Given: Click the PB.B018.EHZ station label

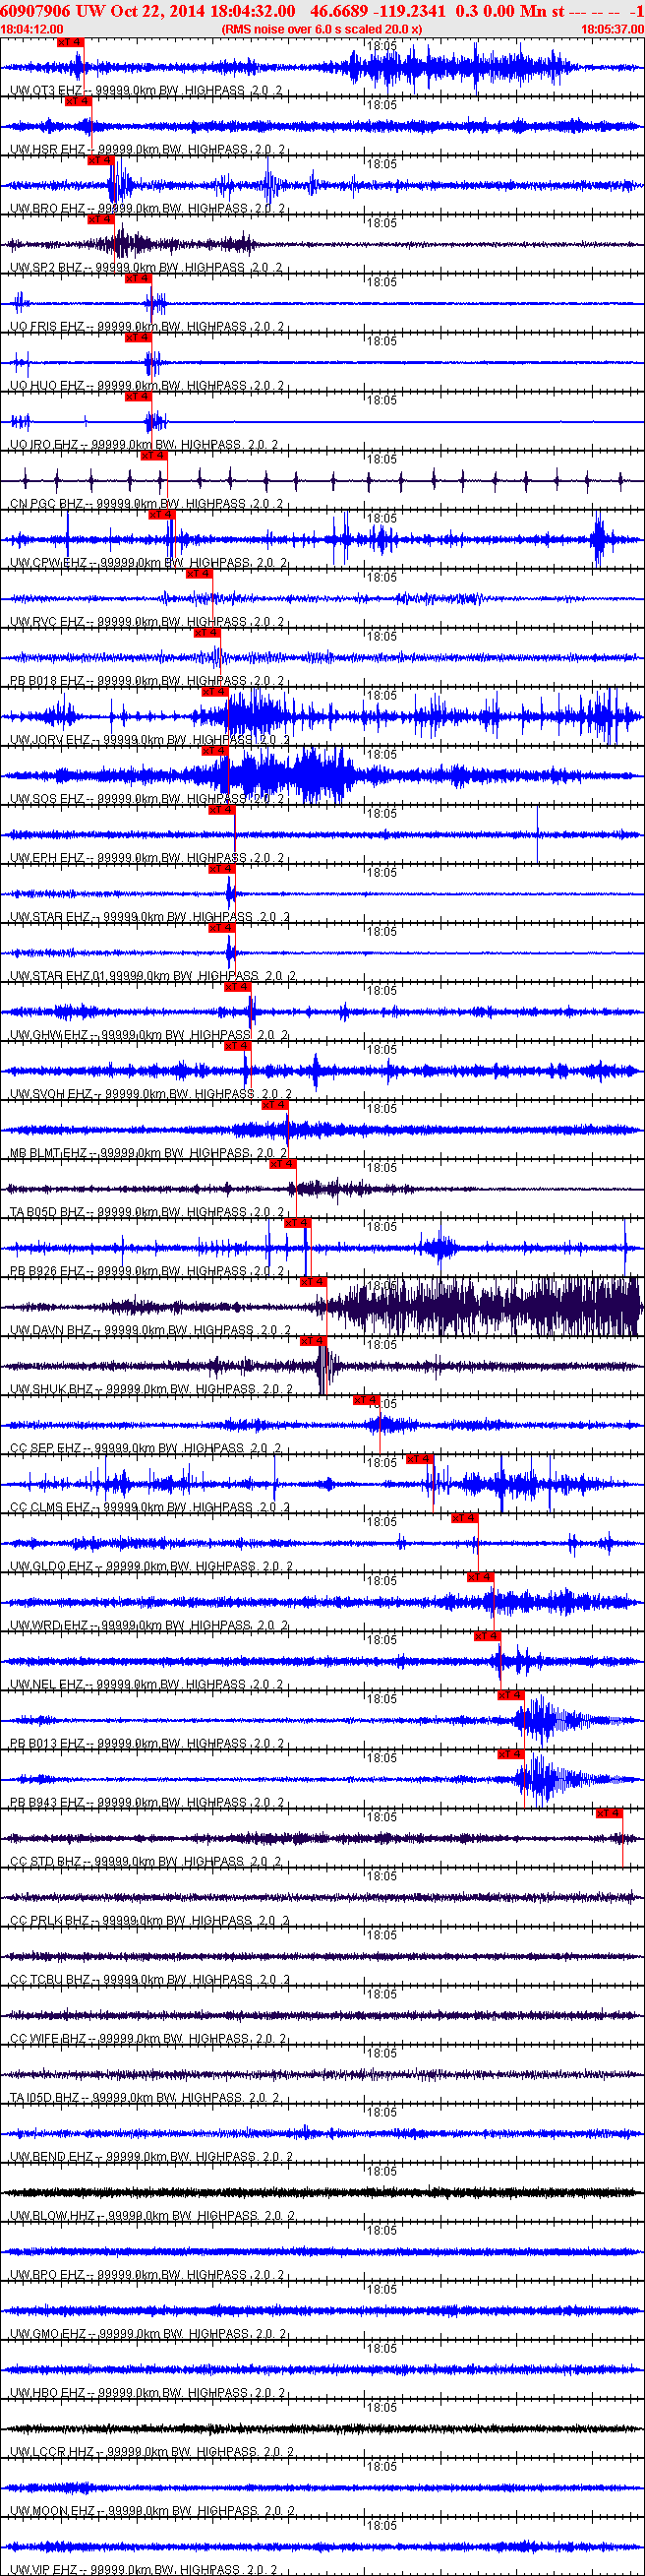Looking at the screenshot, I should (x=147, y=681).
